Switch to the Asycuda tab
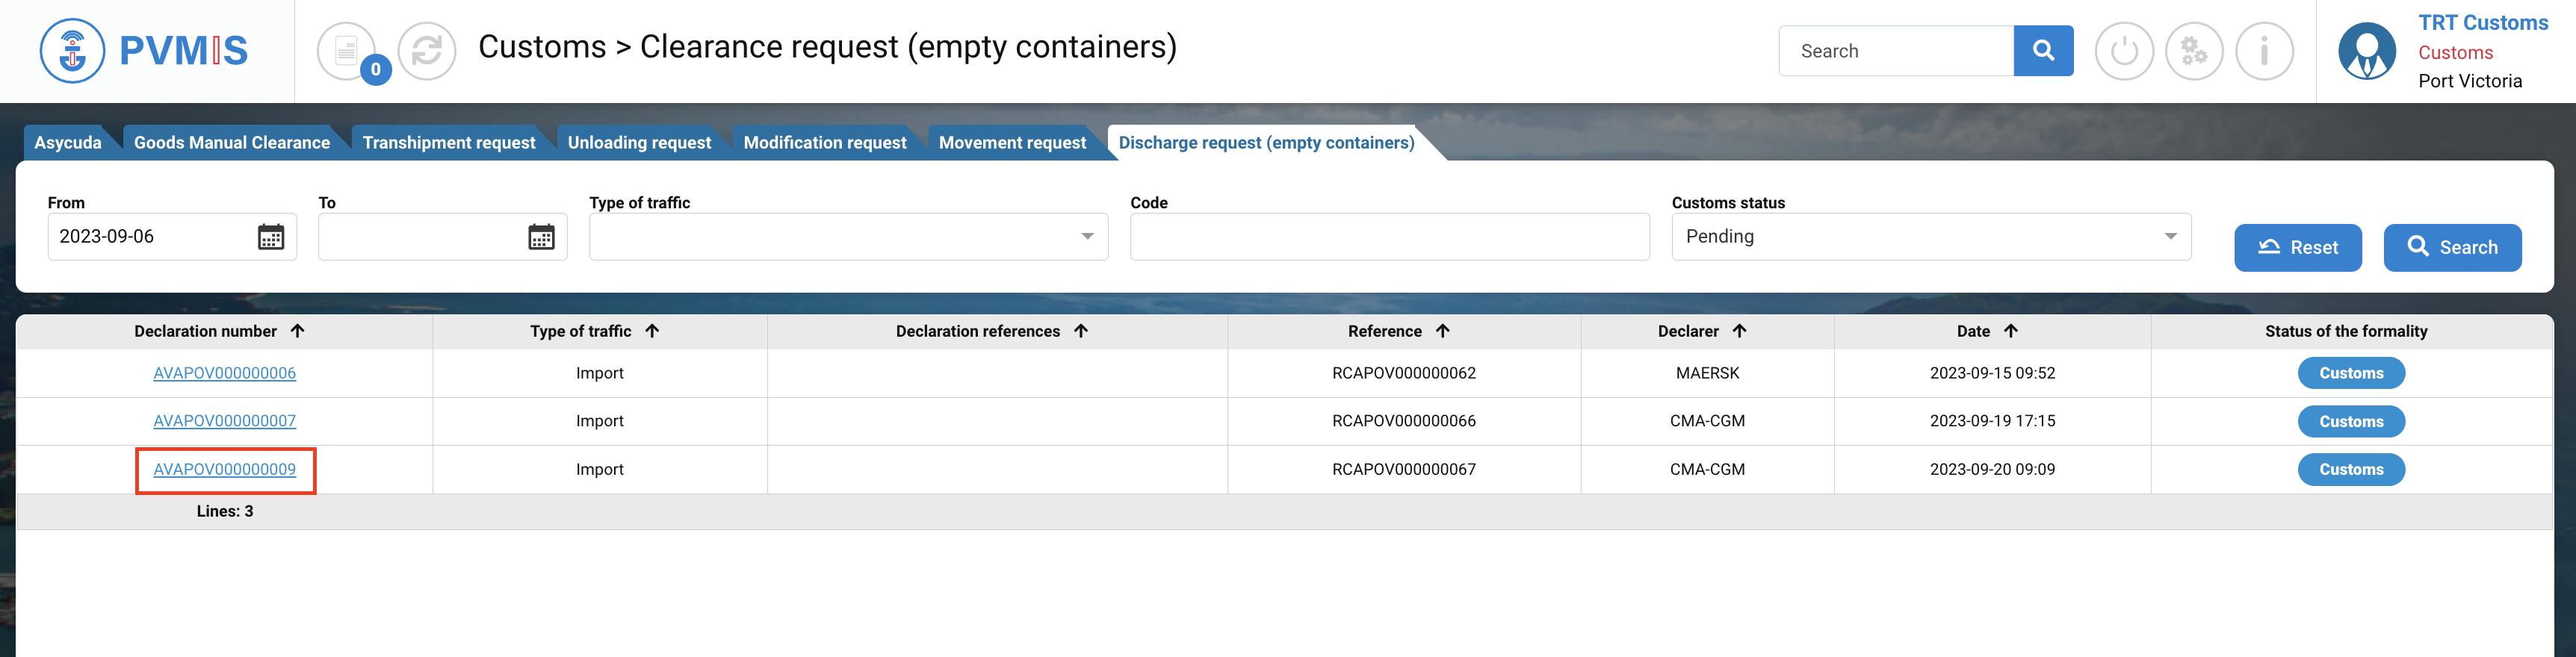 tap(68, 143)
